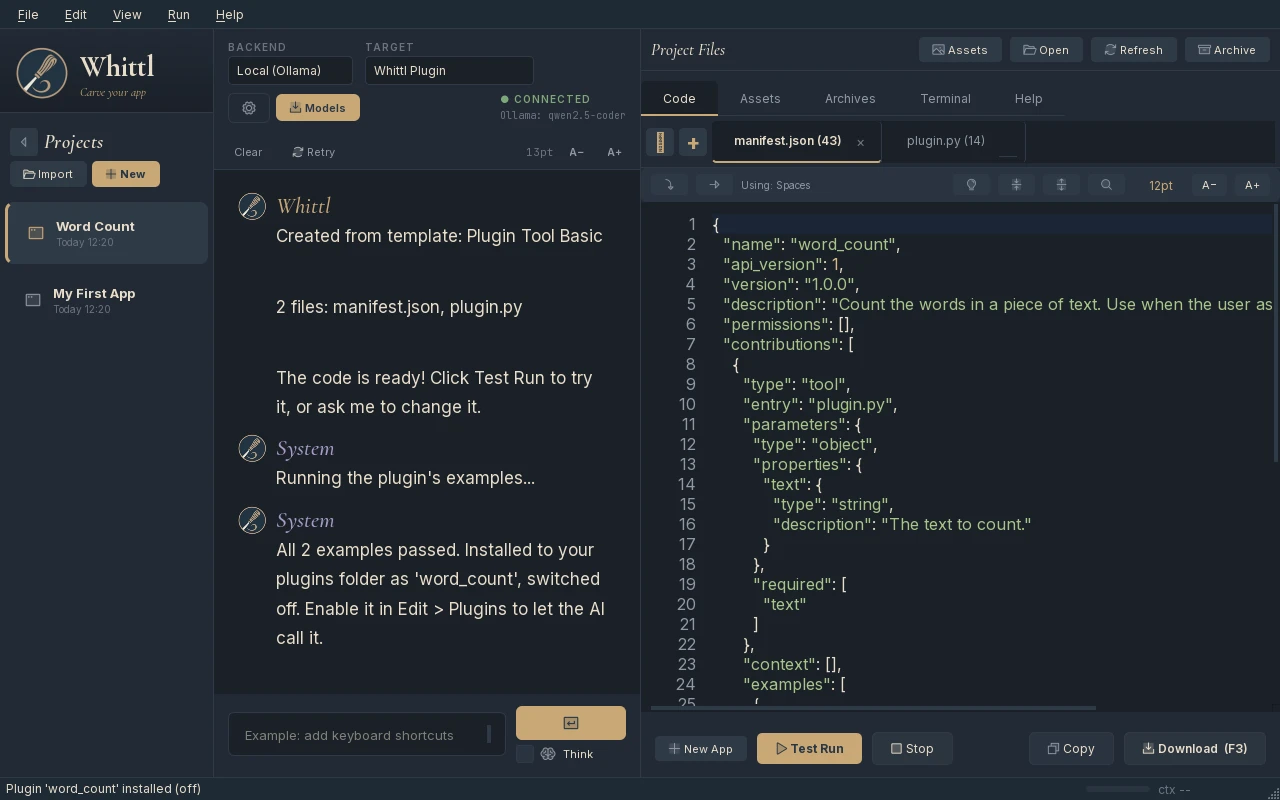Click the collapse folds icon
Image resolution: width=1280 pixels, height=800 pixels.
pyautogui.click(x=1016, y=185)
